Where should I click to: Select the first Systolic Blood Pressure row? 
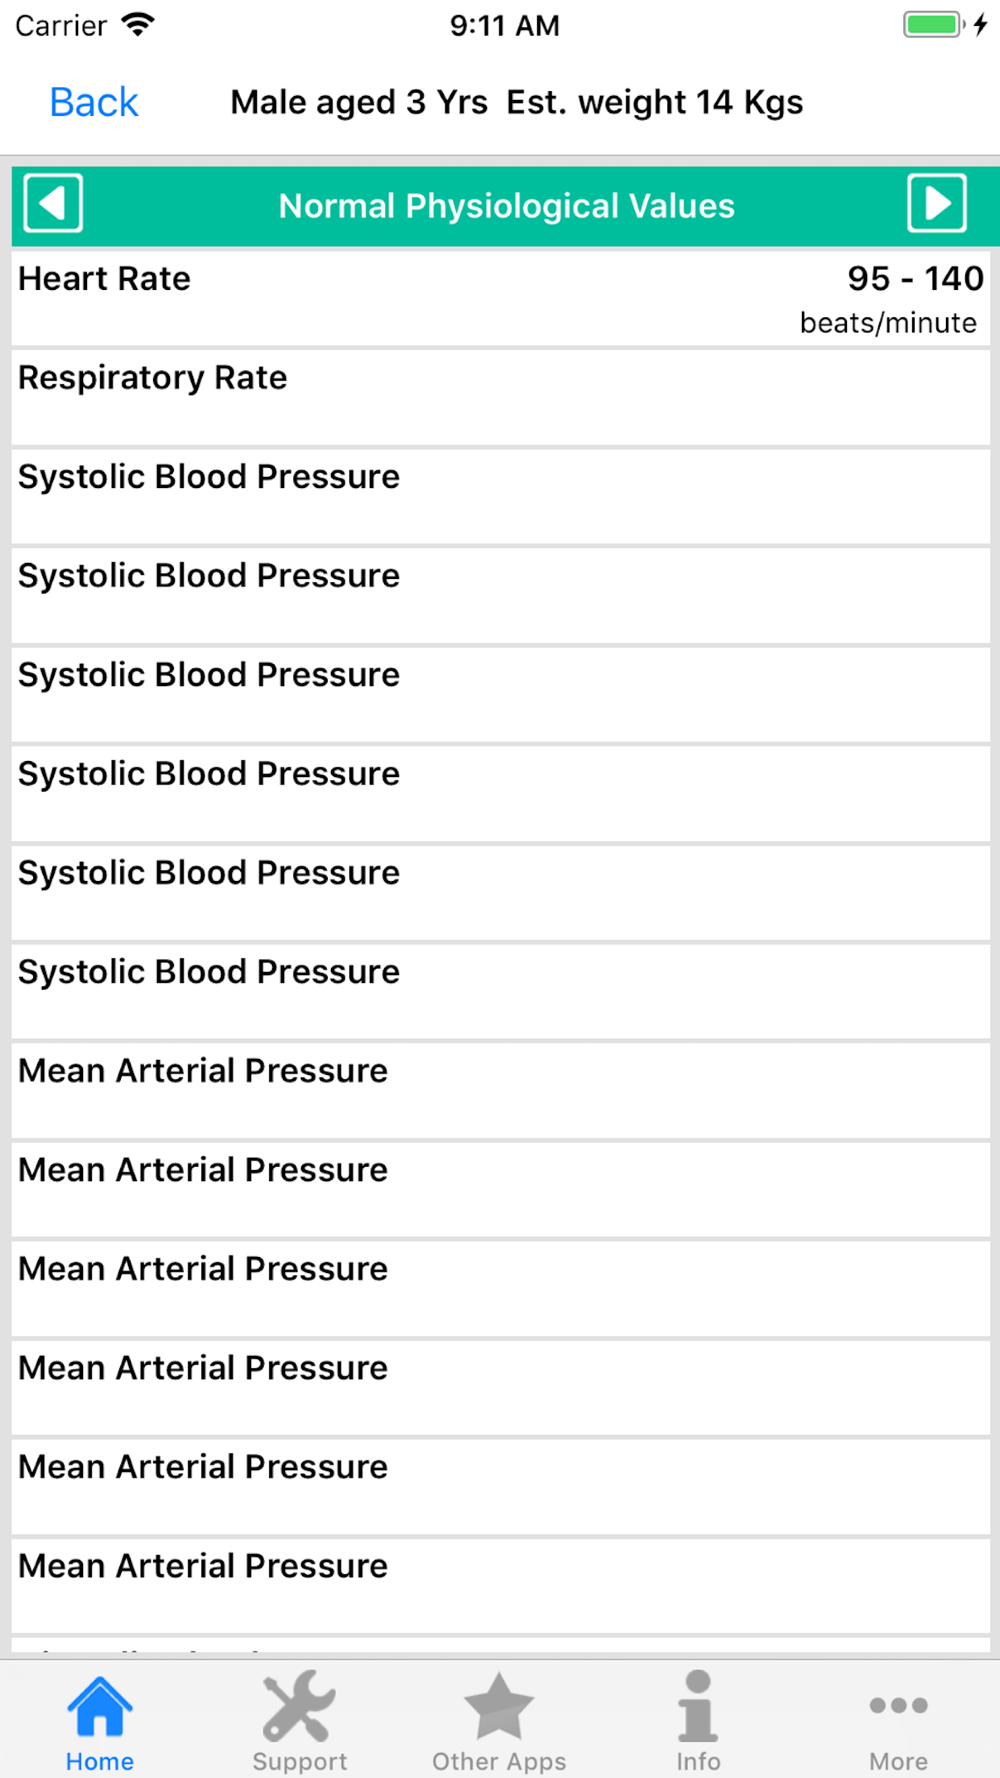click(x=500, y=496)
